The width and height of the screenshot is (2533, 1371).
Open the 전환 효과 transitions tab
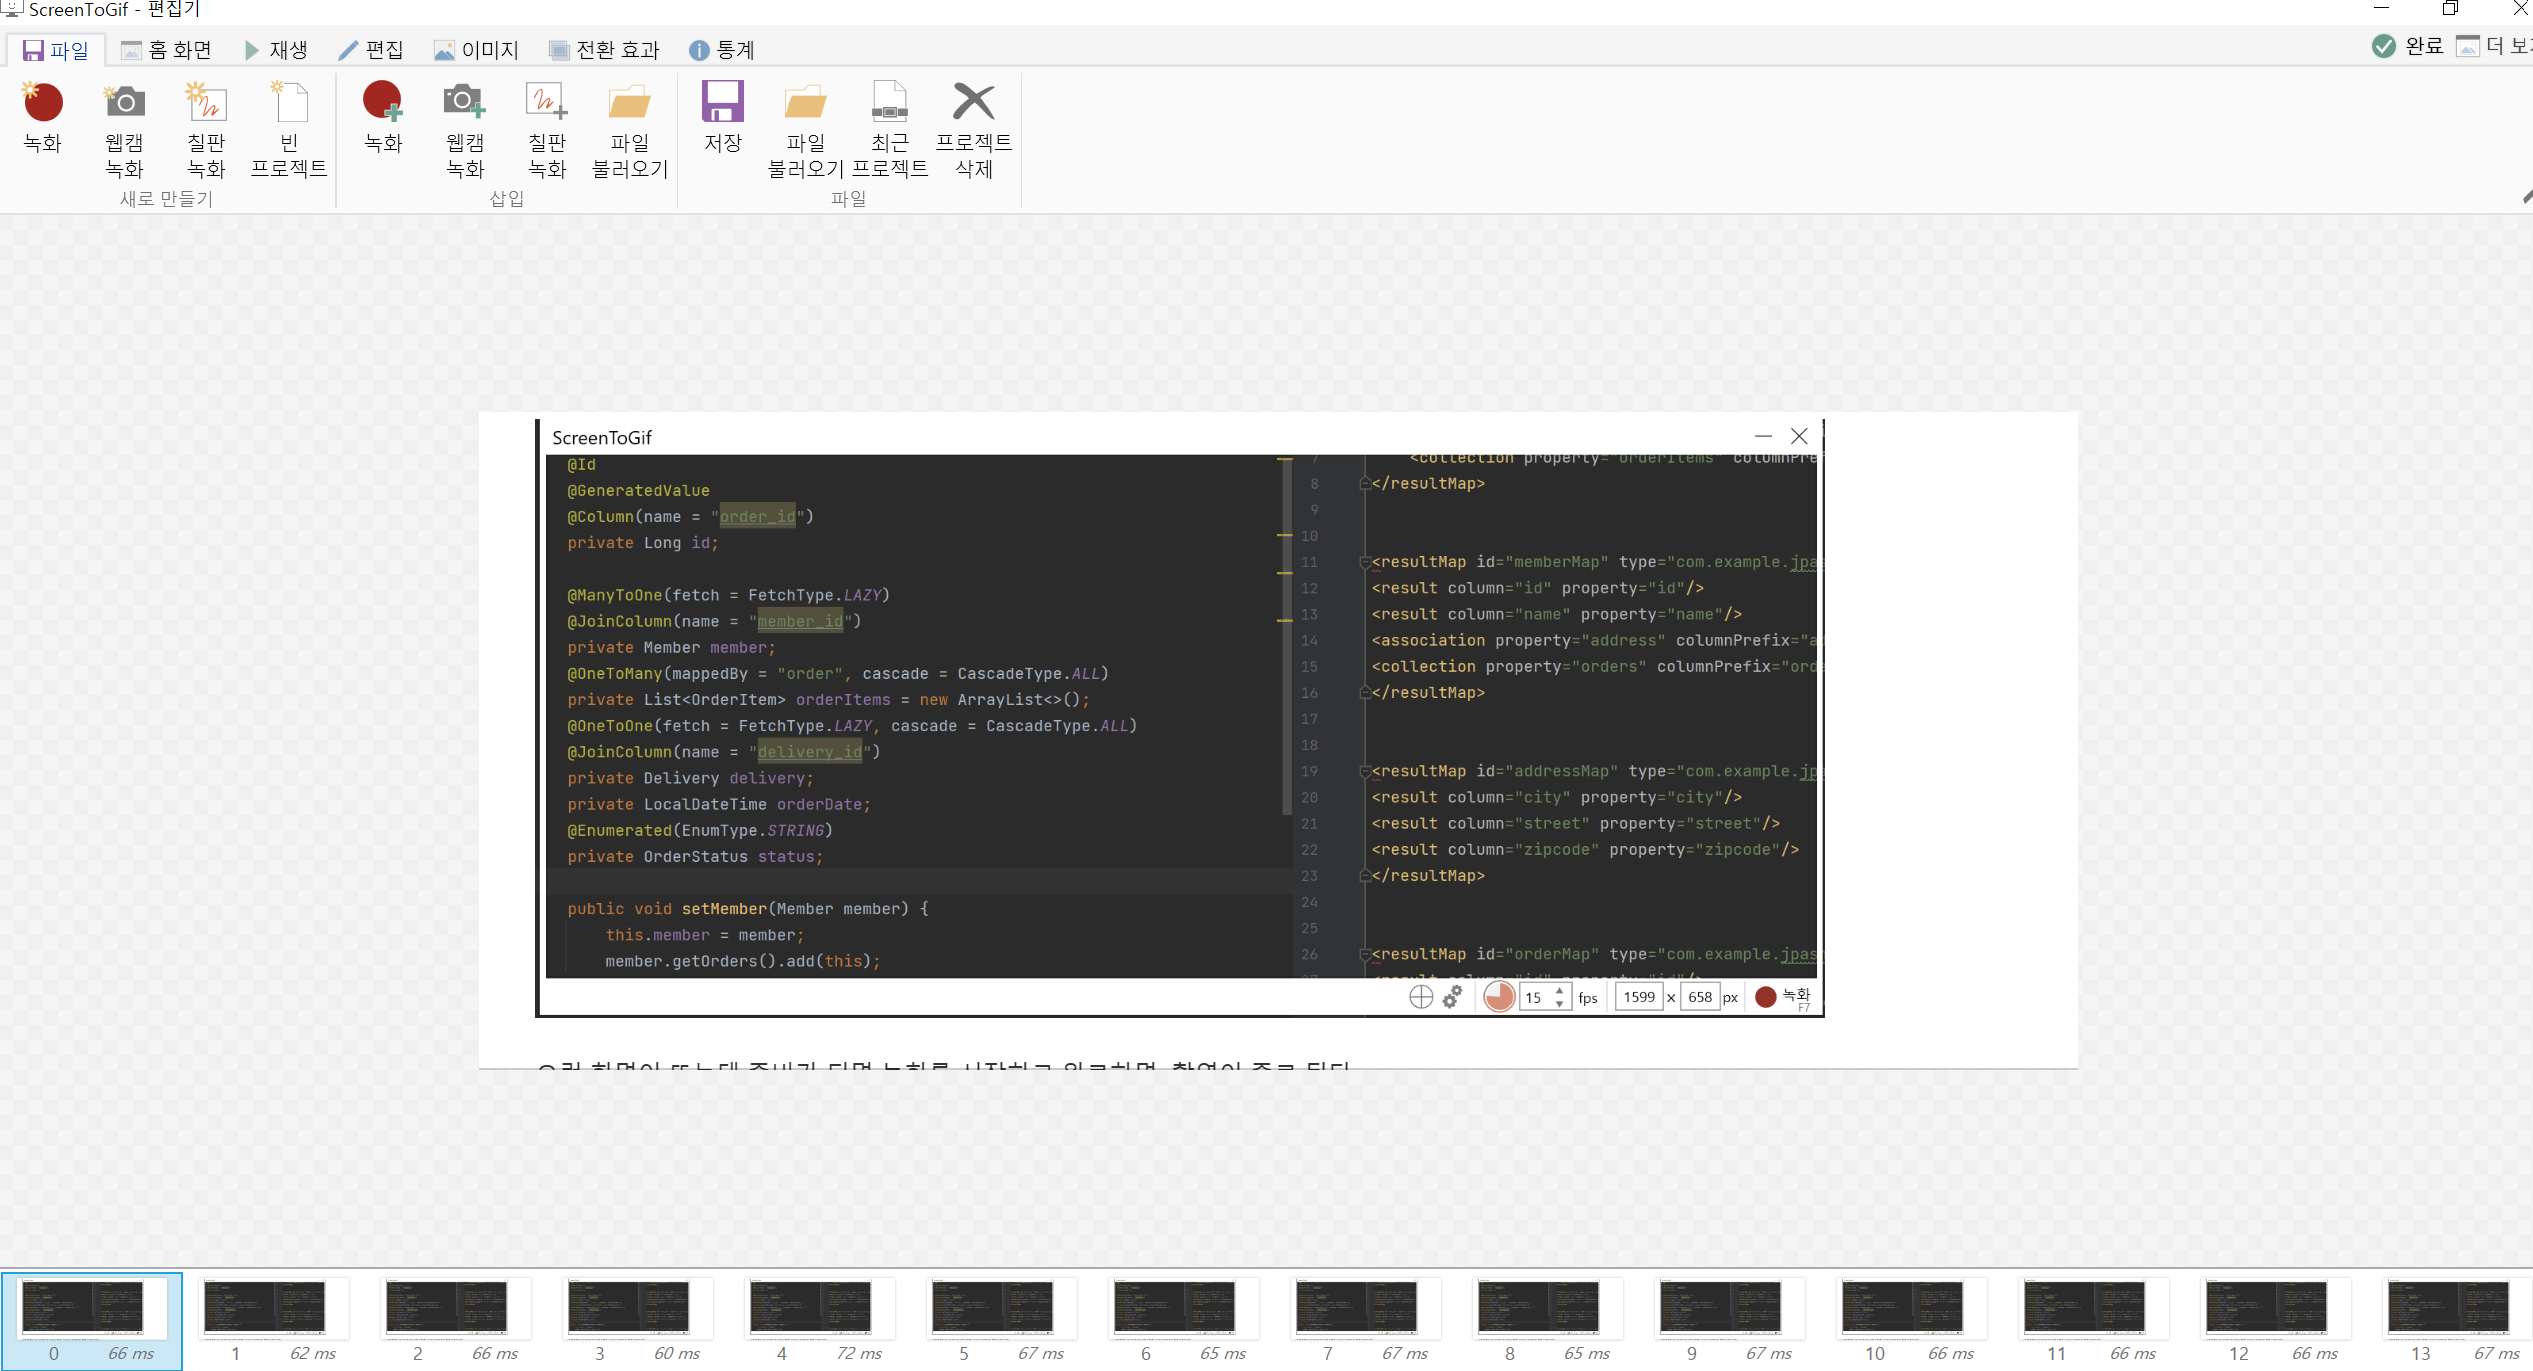point(604,50)
